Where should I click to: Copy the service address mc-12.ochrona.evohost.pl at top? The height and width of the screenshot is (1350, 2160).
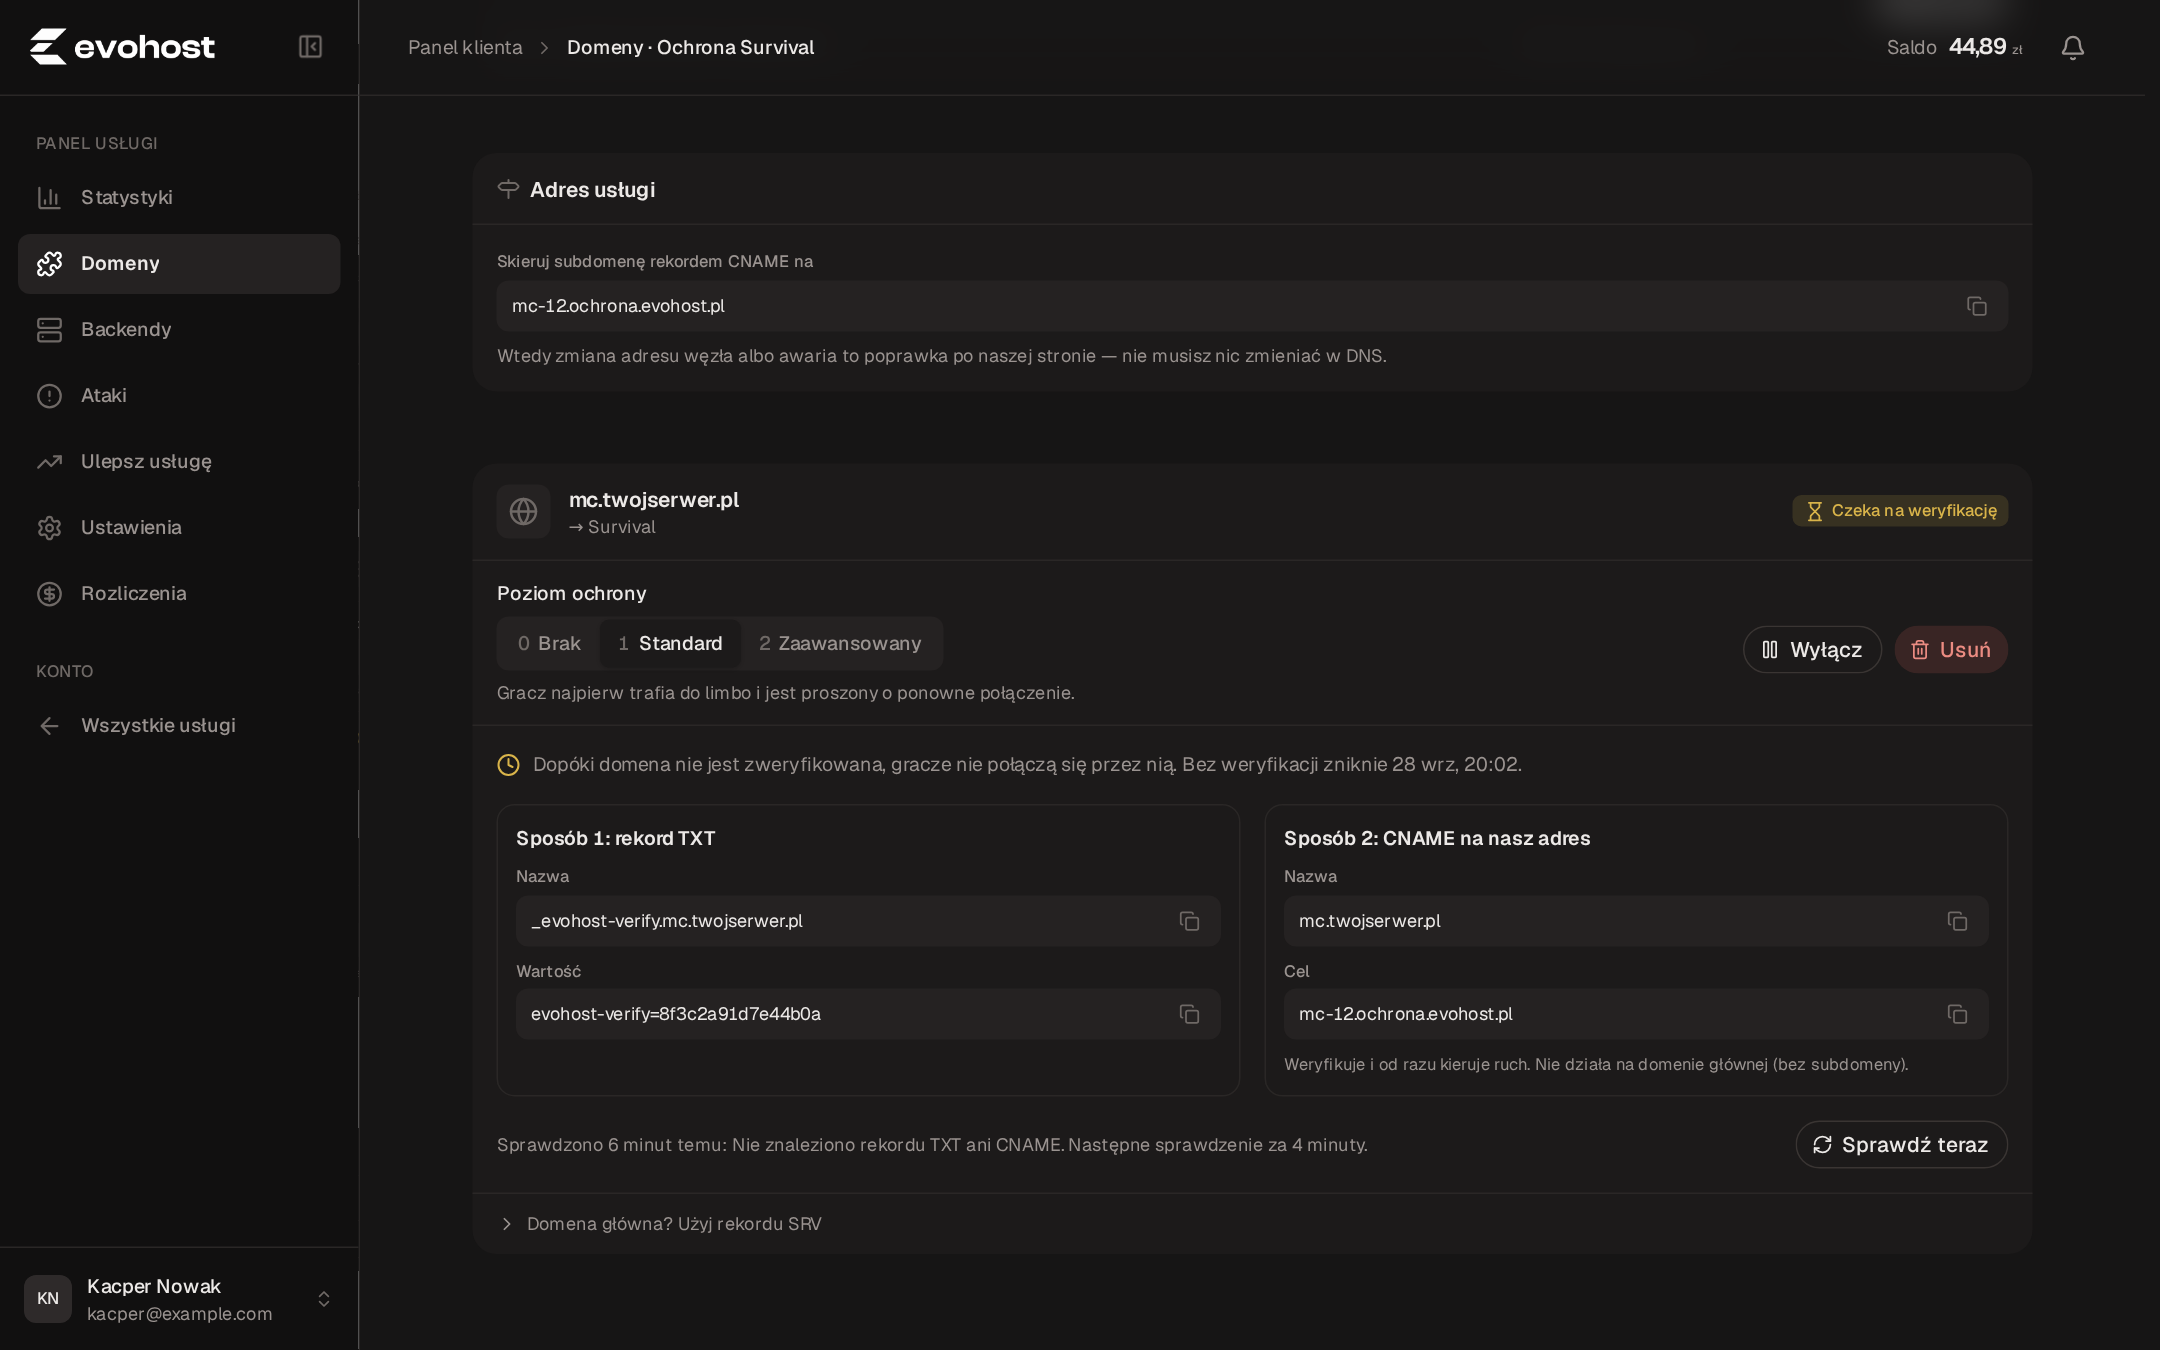pos(1976,306)
